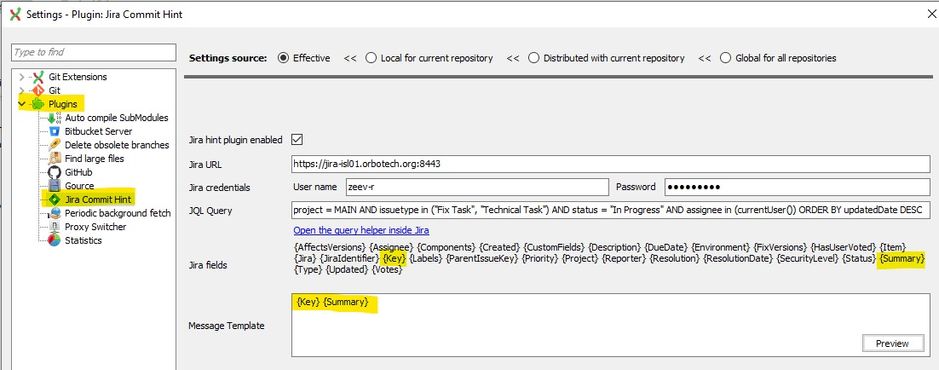Select the Effective settings source

(x=283, y=58)
